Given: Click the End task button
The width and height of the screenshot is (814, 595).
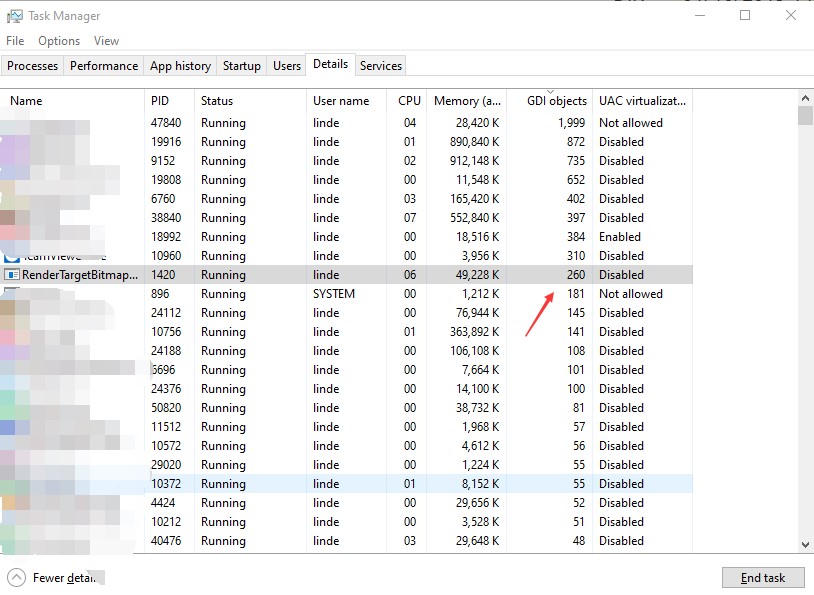Looking at the screenshot, I should pyautogui.click(x=763, y=577).
